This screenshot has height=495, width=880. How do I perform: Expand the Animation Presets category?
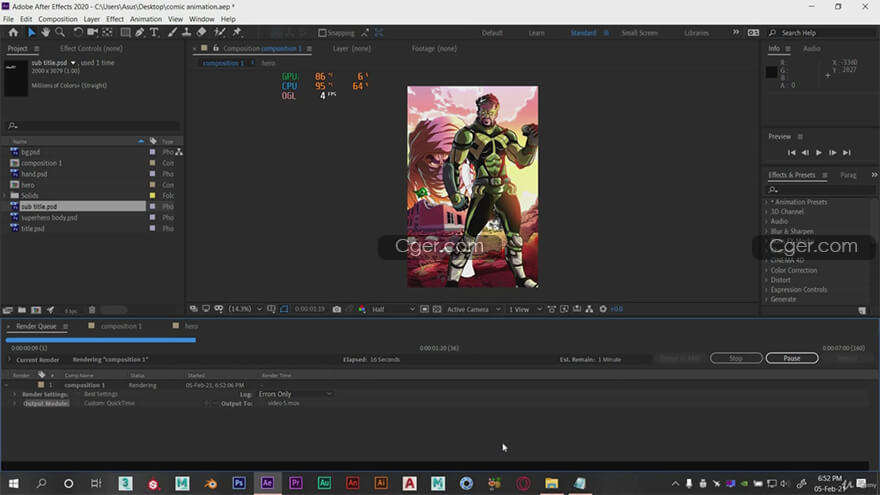point(767,202)
